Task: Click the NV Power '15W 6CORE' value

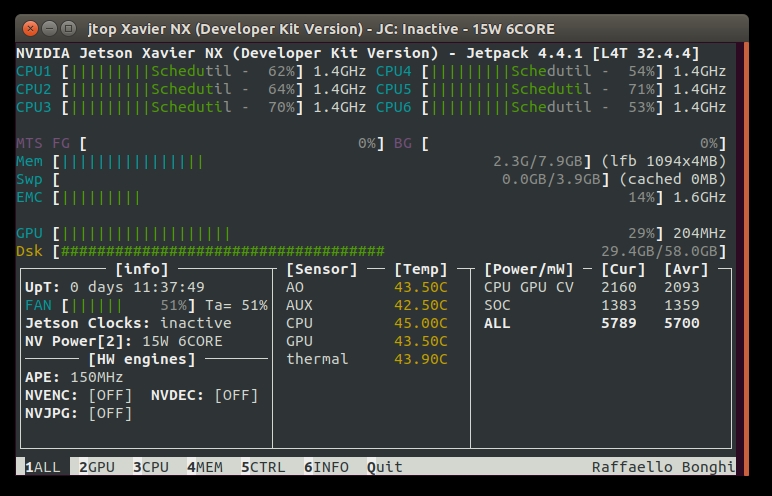Action: click(182, 341)
